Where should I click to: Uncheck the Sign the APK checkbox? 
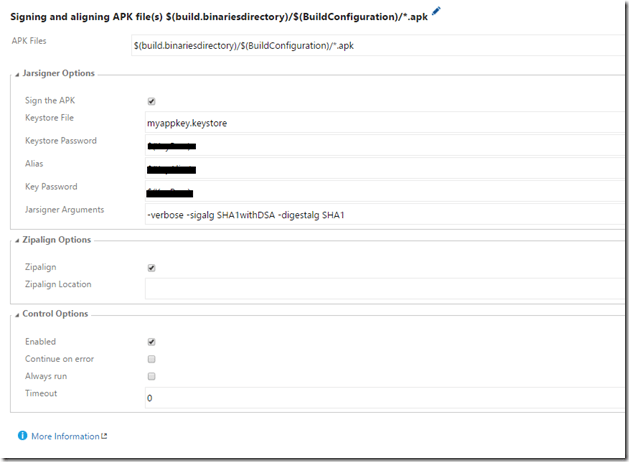tap(151, 101)
